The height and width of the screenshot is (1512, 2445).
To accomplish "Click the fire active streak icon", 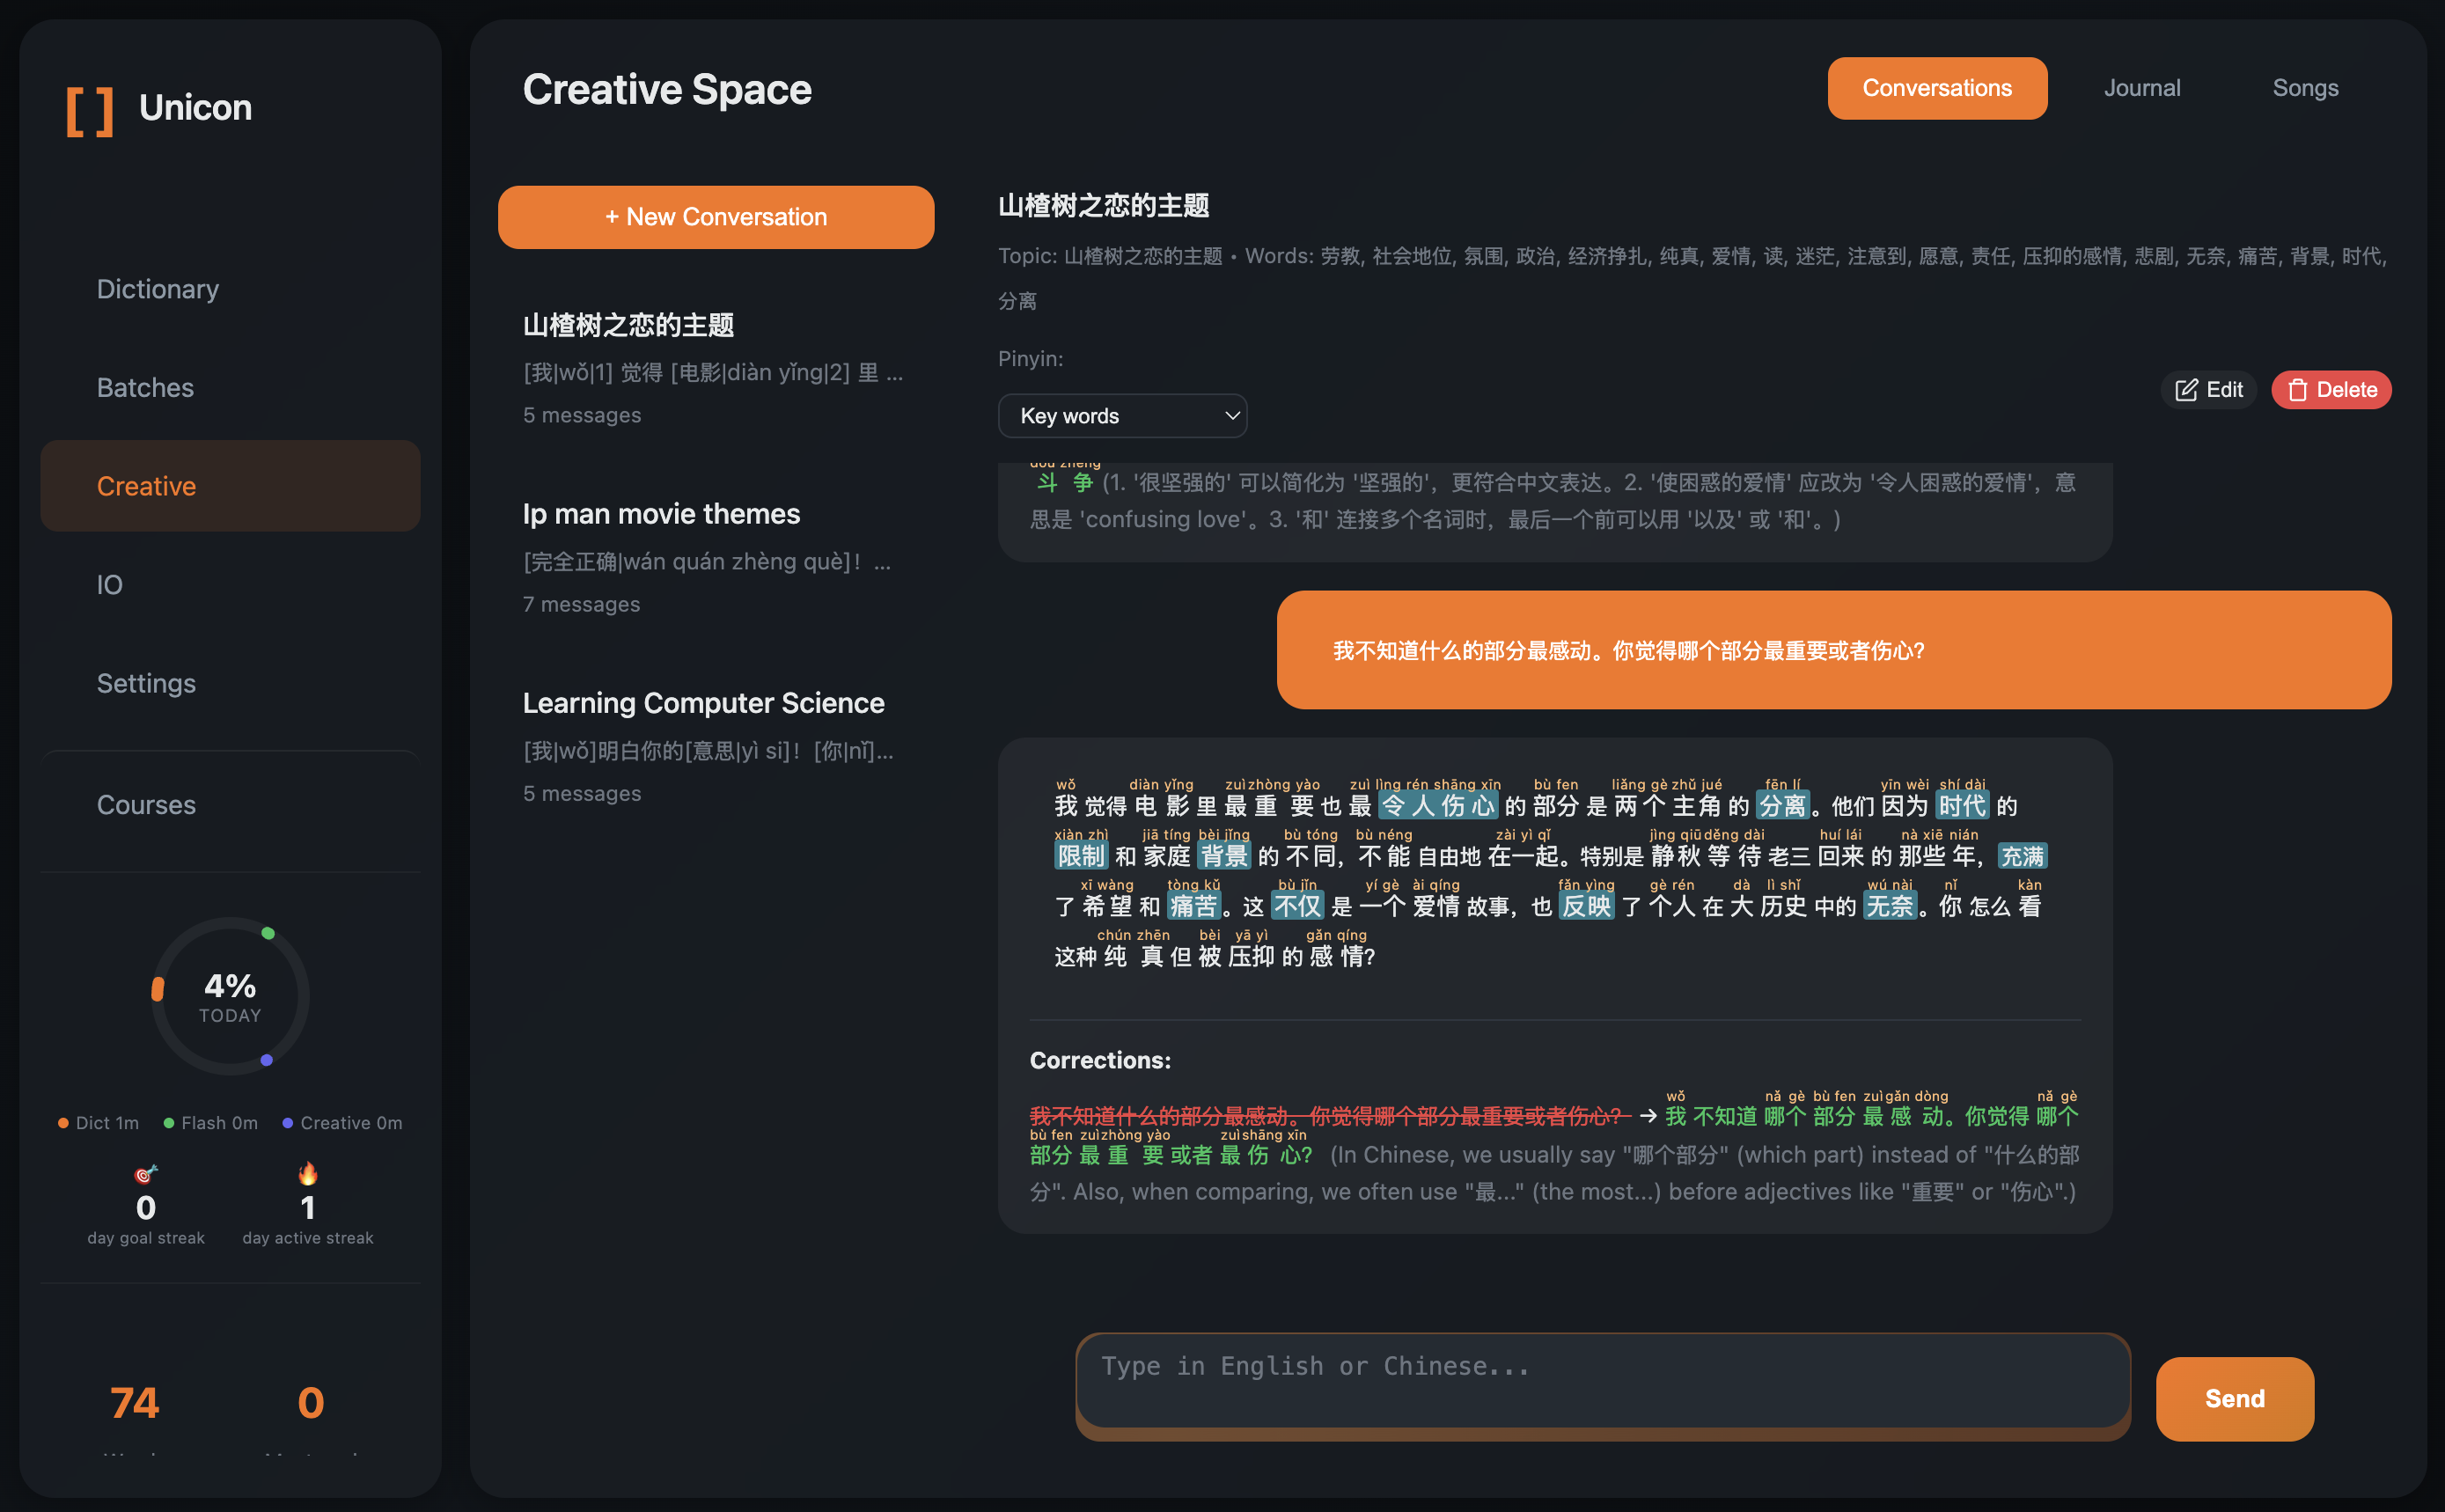I will 308,1173.
